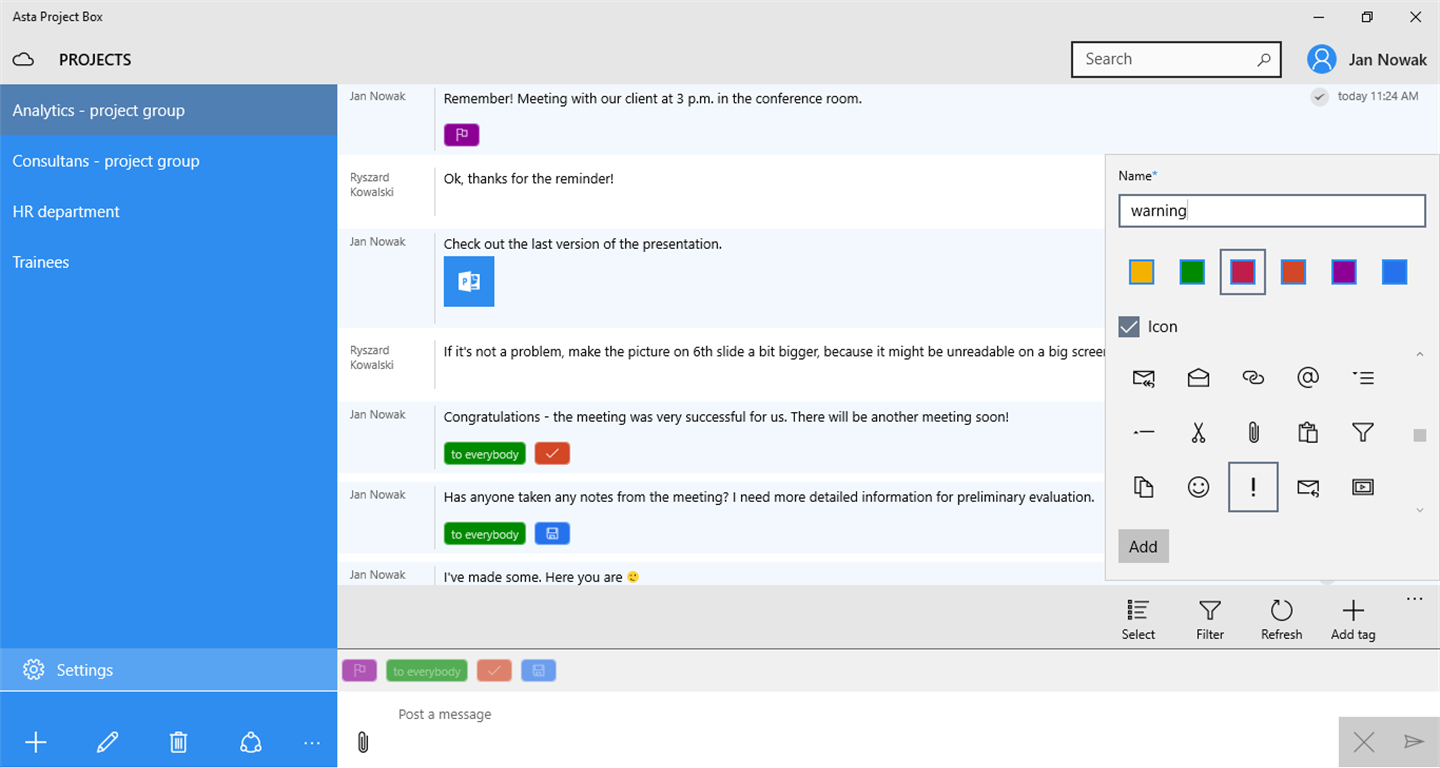Image resolution: width=1440 pixels, height=768 pixels.
Task: Choose the scissors icon for the tag
Action: tap(1198, 432)
